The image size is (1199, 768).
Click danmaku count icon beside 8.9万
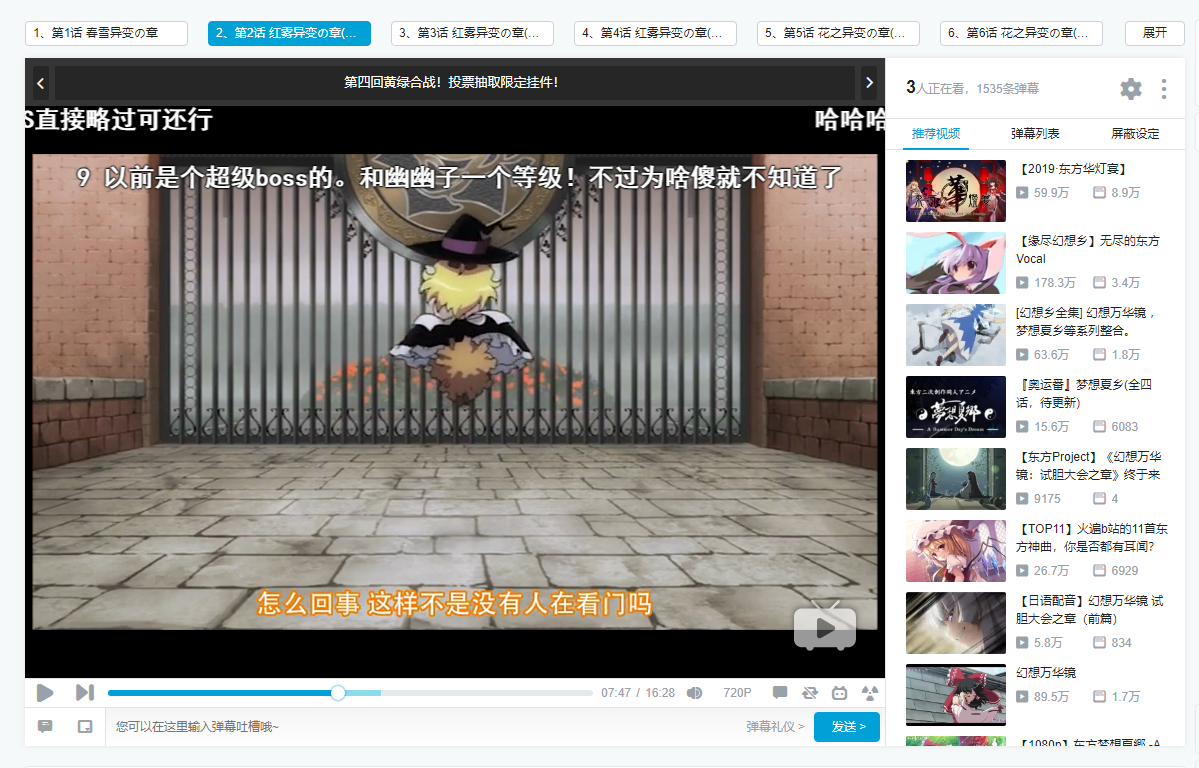coord(1100,193)
